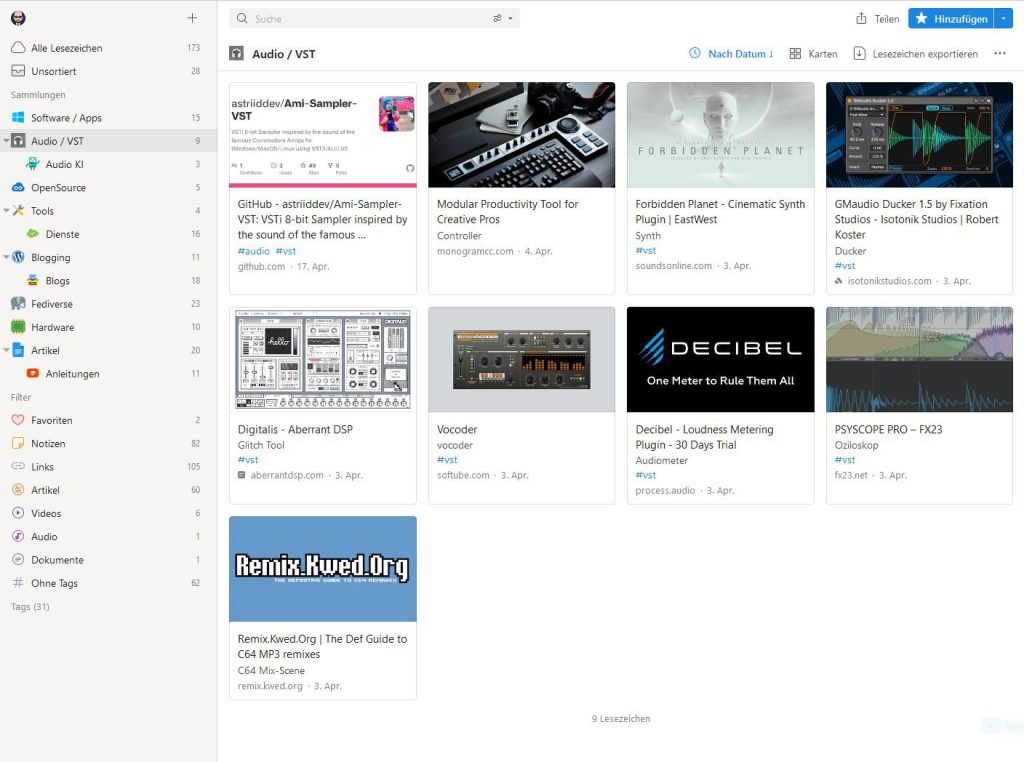Click the headphone icon in the collection header
This screenshot has width=1024, height=762.
pyautogui.click(x=236, y=54)
